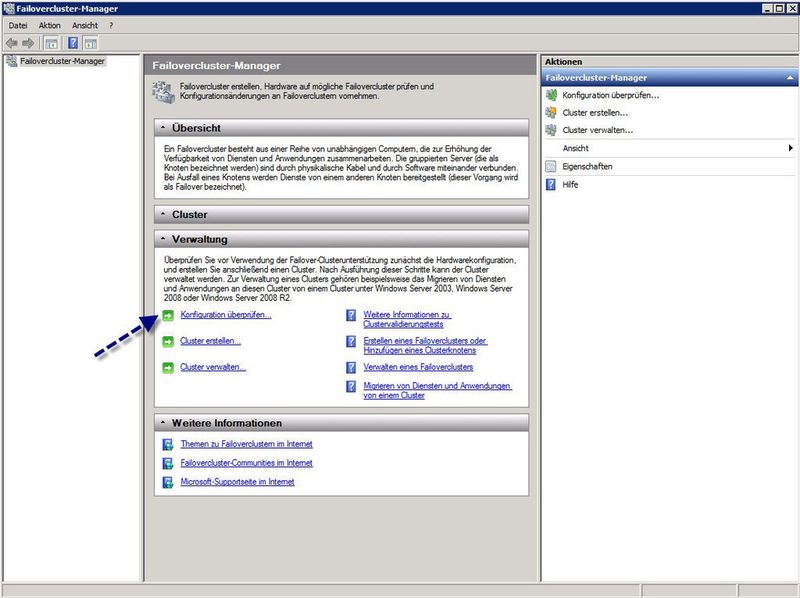Open the Ansicht menu in the menu bar
Viewport: 800px width, 598px height.
85,25
